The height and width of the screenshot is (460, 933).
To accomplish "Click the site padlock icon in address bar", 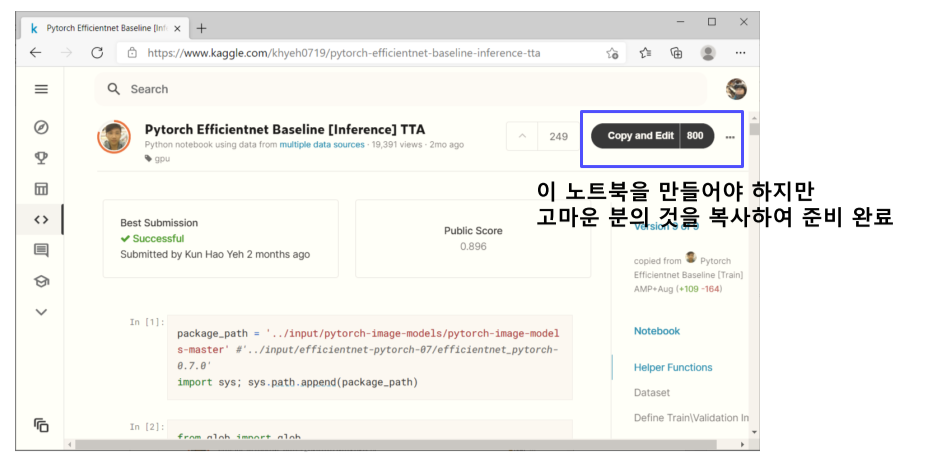I will [x=133, y=53].
